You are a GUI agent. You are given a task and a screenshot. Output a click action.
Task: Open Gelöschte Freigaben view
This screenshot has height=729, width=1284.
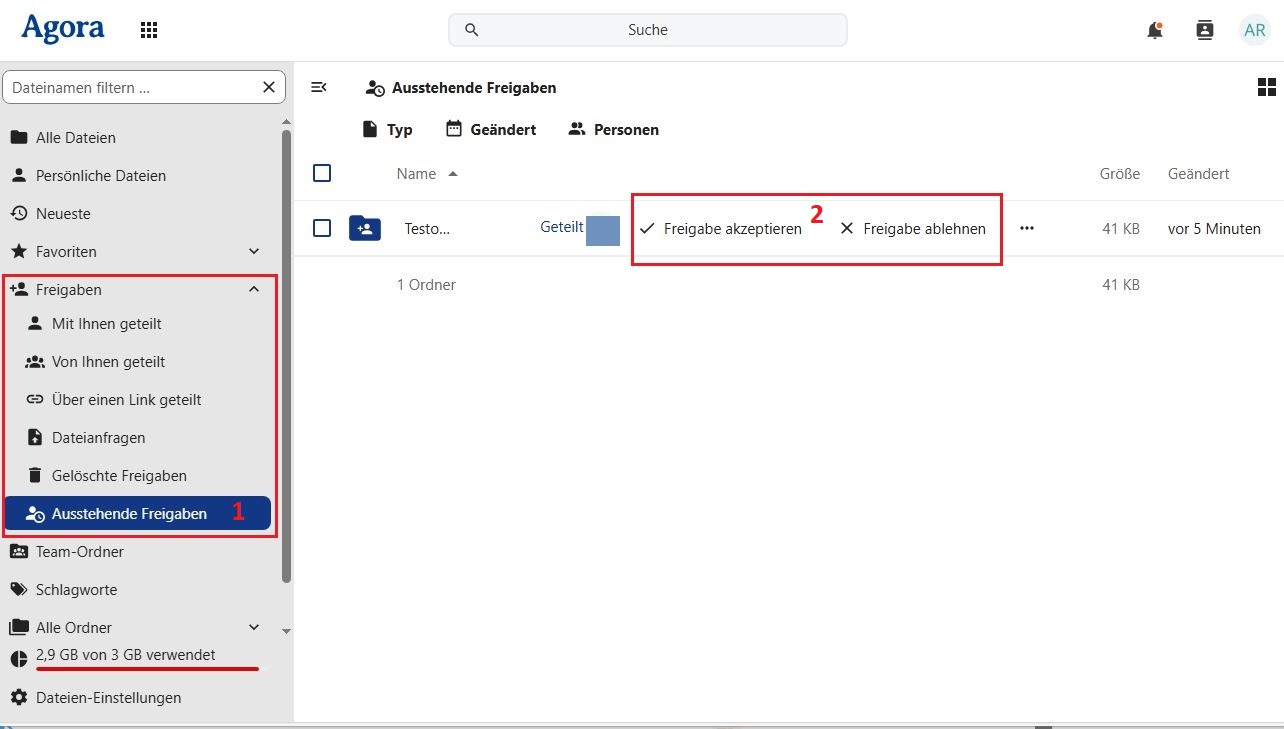tap(119, 476)
